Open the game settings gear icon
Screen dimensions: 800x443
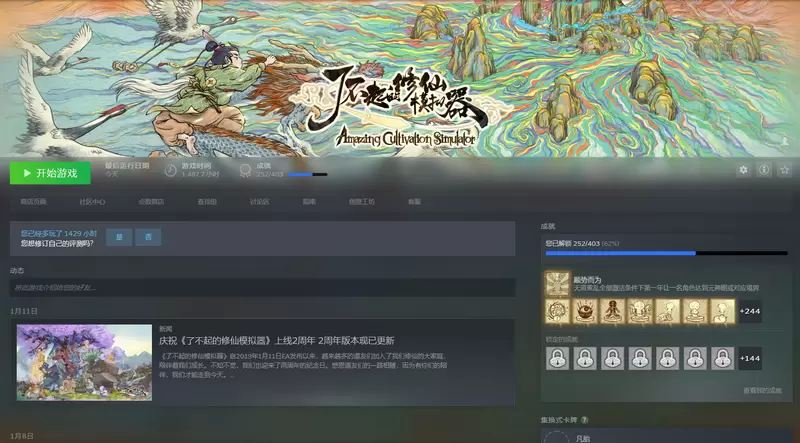click(743, 170)
